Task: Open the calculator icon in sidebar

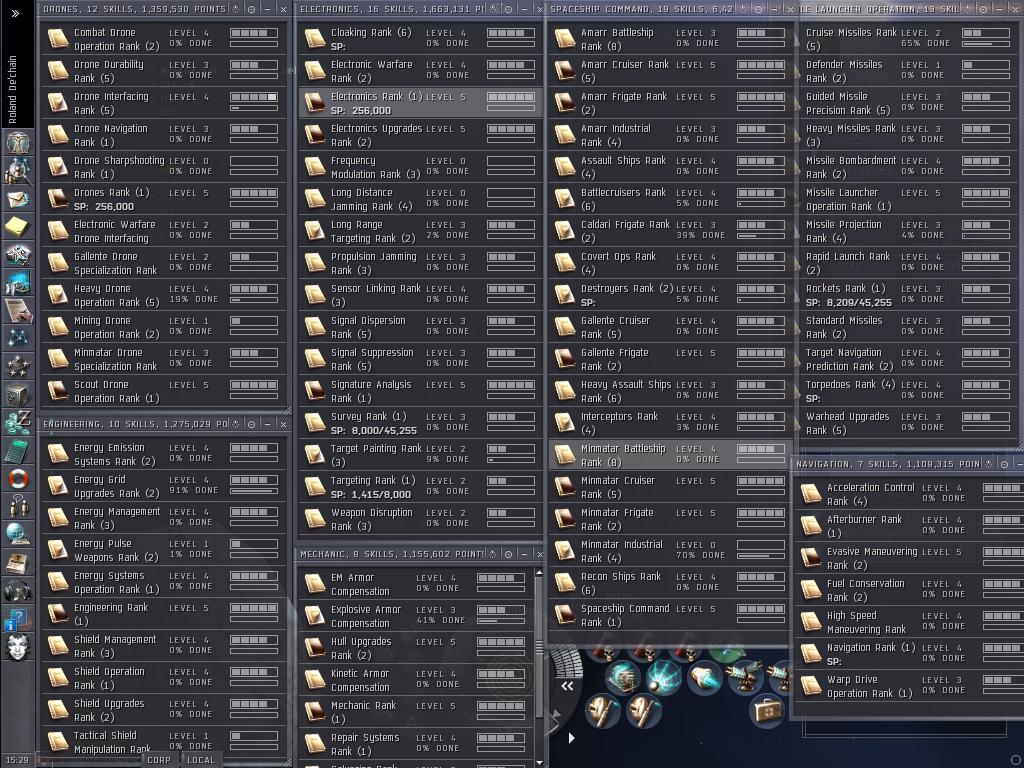Action: pyautogui.click(x=18, y=451)
